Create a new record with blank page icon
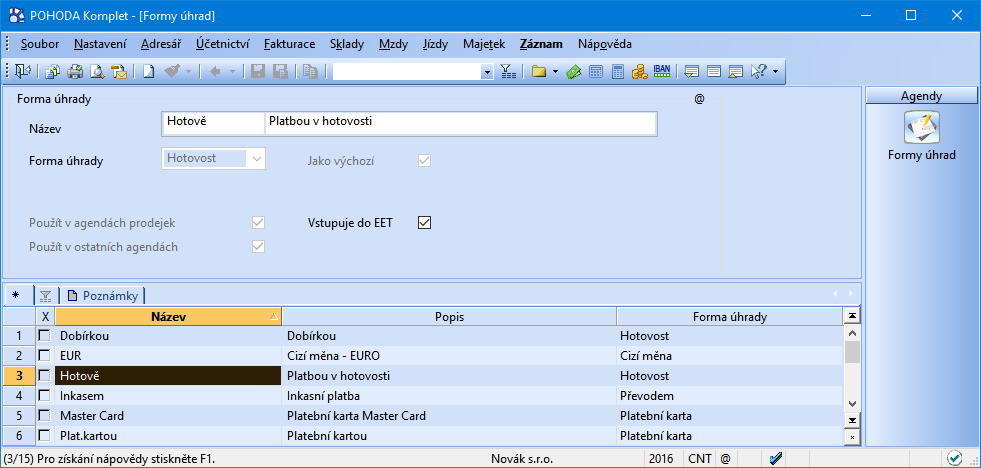 tap(148, 72)
